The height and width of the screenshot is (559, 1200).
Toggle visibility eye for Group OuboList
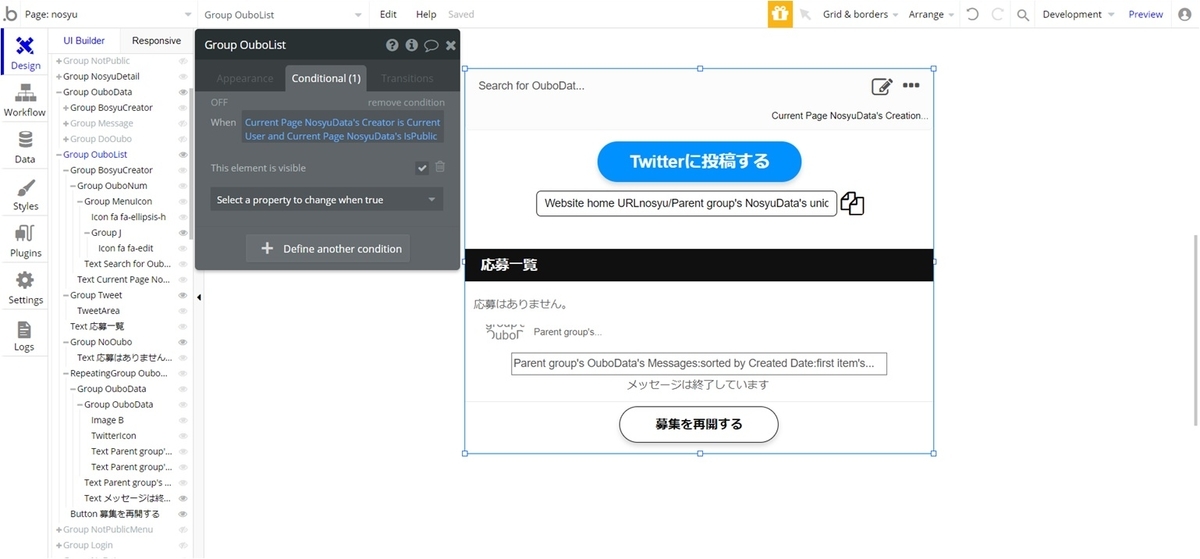pos(183,155)
